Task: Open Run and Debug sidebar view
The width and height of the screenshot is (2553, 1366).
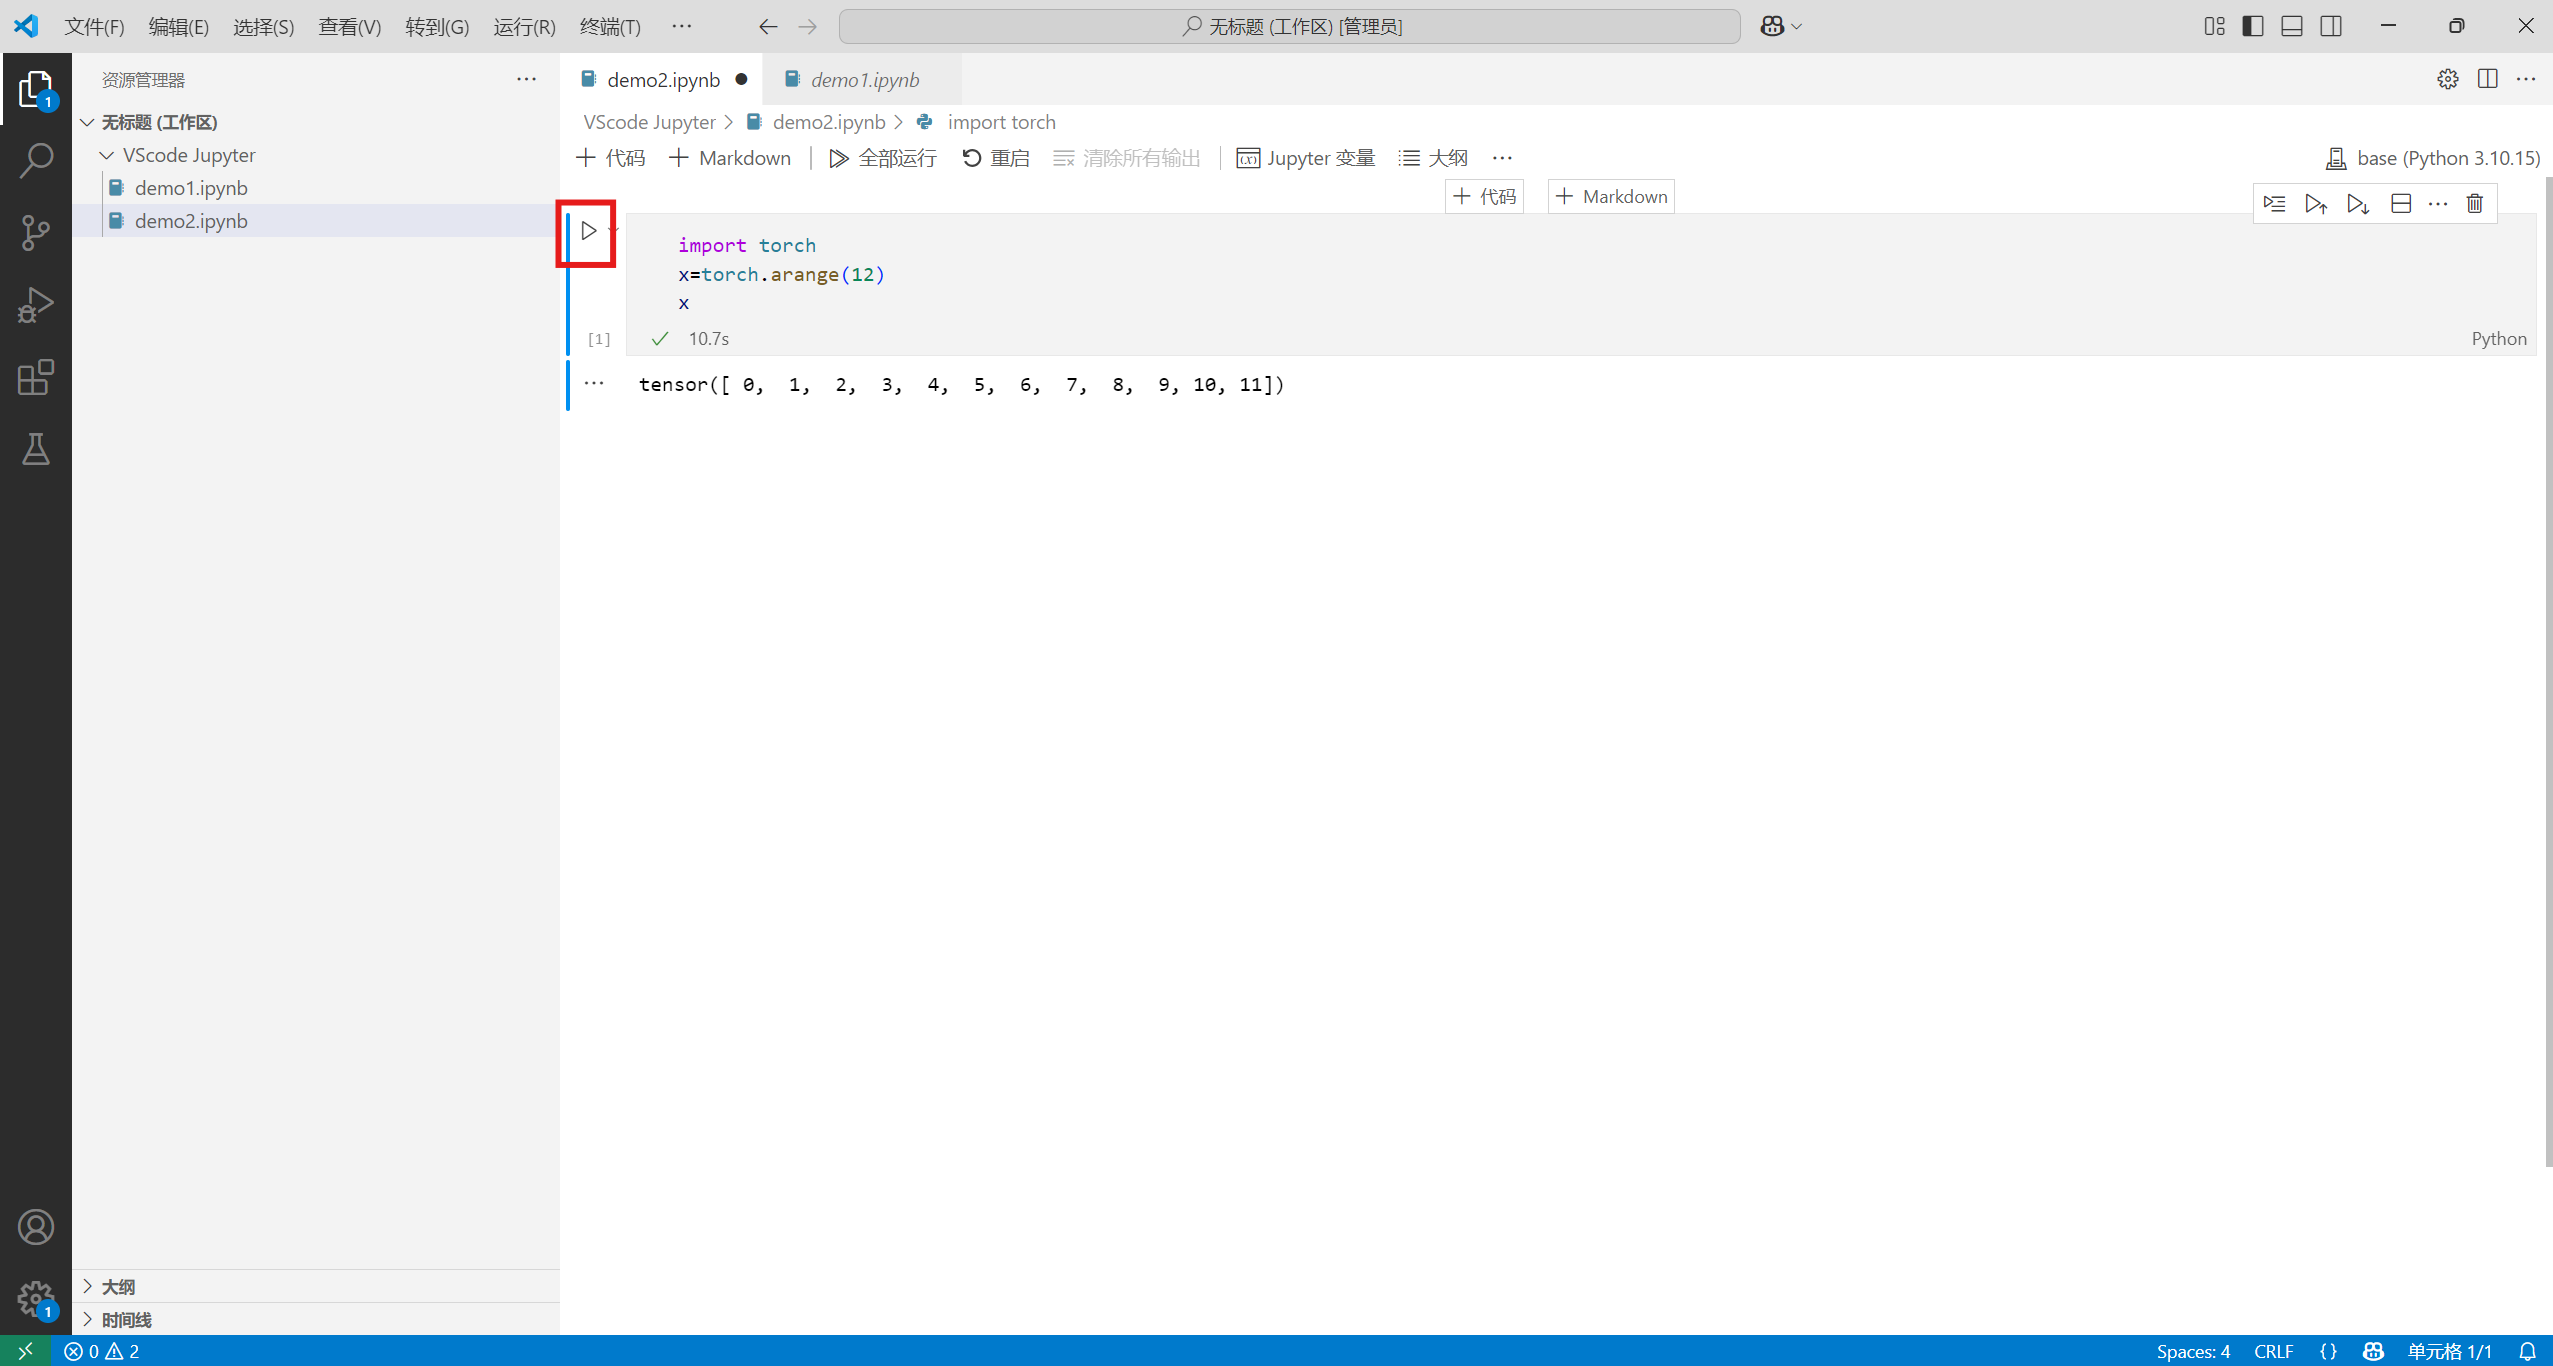Action: point(36,305)
